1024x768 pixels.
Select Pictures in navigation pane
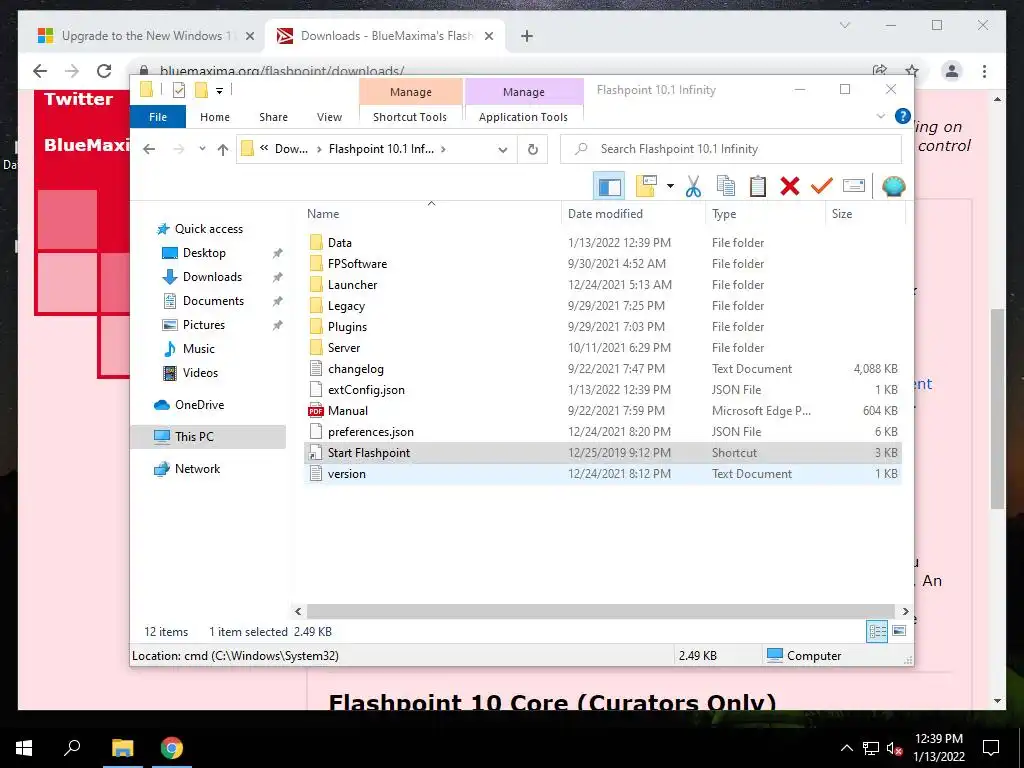pos(204,325)
